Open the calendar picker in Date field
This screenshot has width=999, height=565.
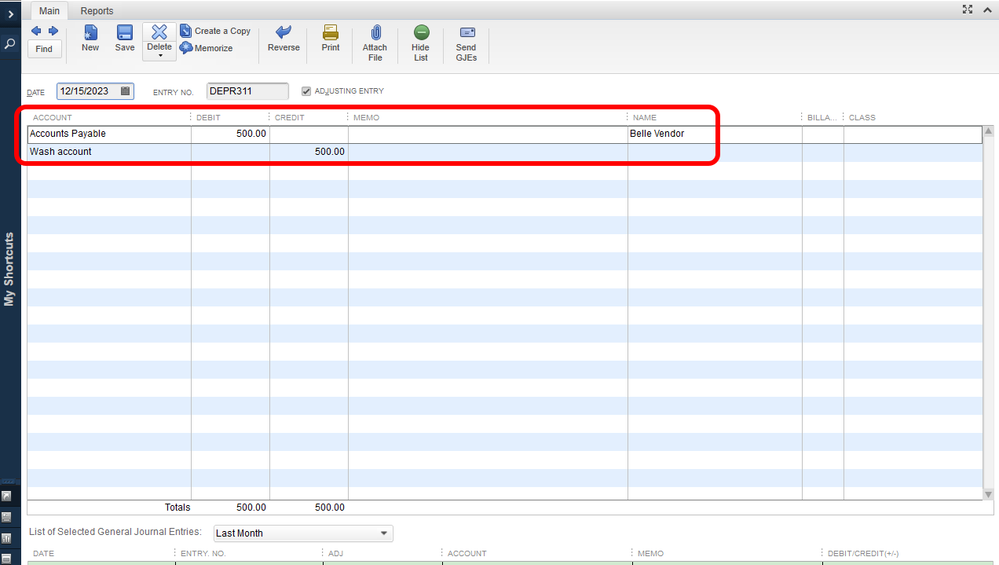125,91
